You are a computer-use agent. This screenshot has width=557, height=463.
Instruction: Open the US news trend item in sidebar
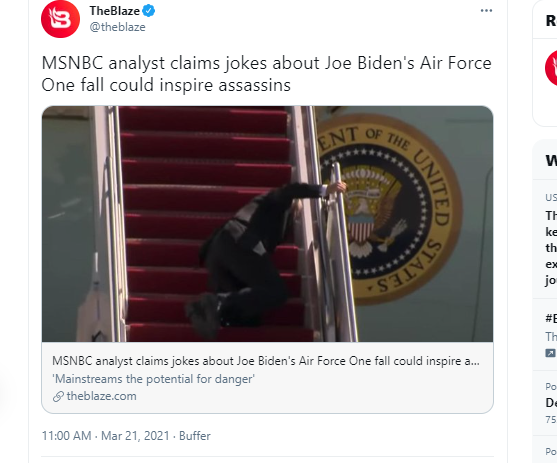tap(545, 240)
